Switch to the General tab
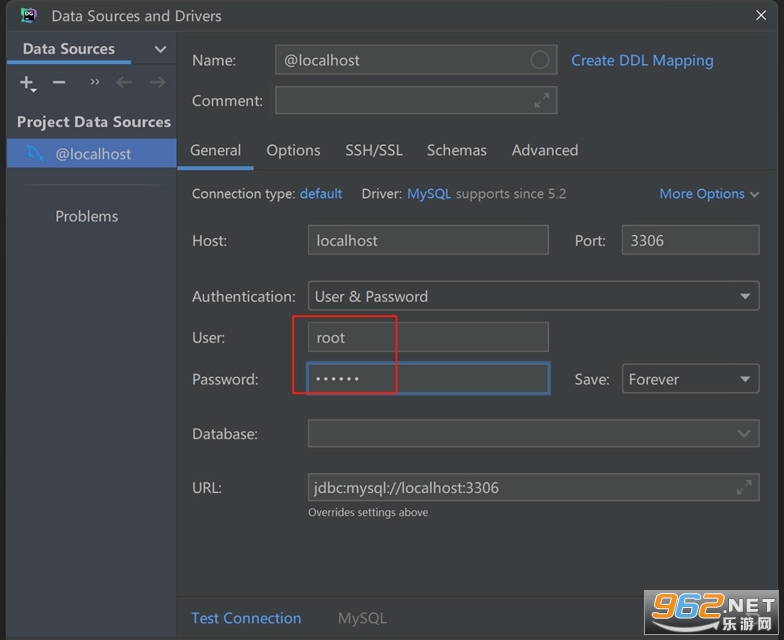 point(216,150)
